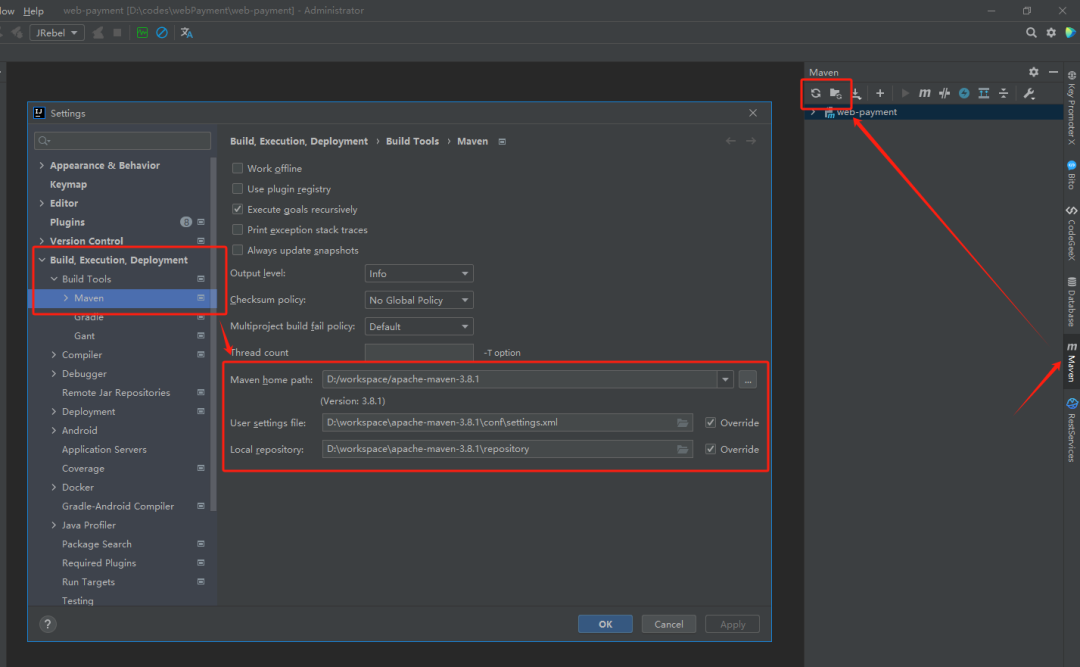Uncheck Execute goals recursively

point(238,209)
